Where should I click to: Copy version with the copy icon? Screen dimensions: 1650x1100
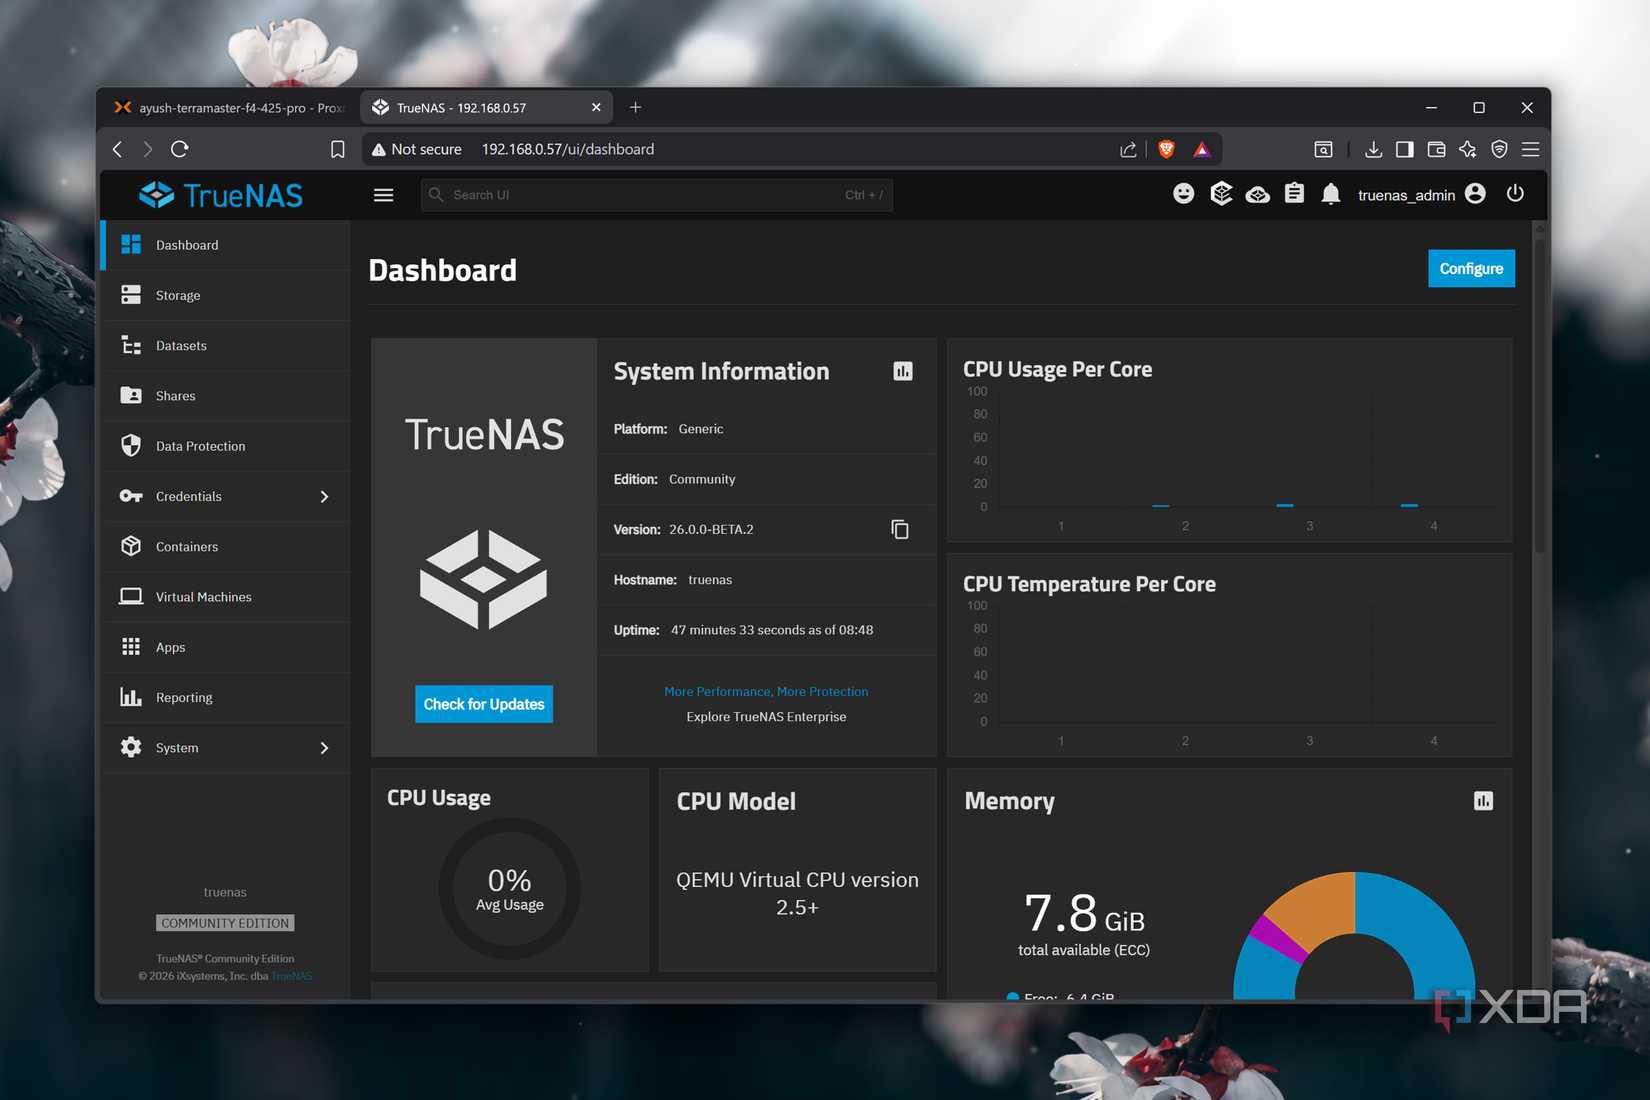(900, 529)
